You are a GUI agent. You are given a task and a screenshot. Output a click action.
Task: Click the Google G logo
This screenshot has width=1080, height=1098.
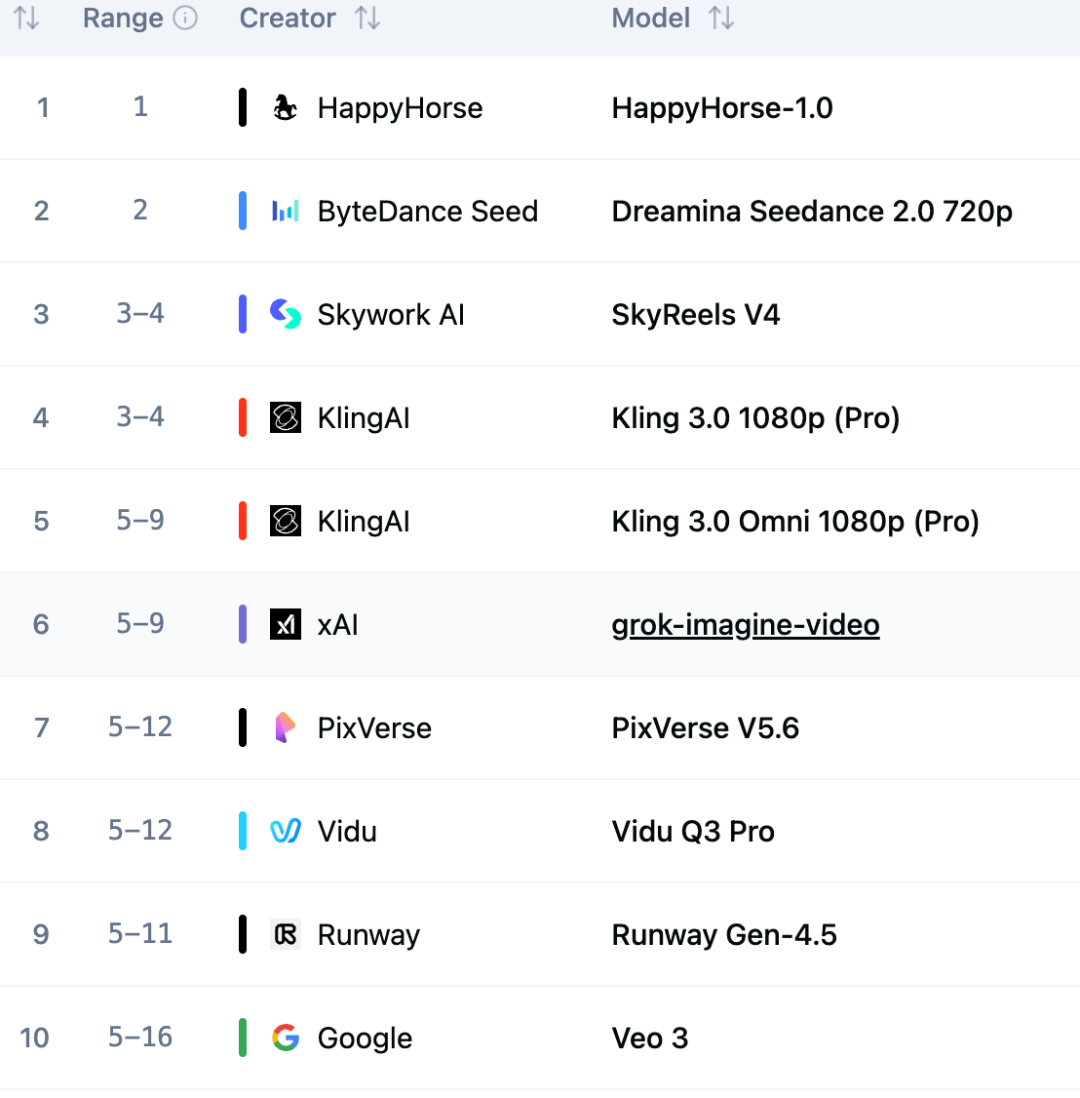pyautogui.click(x=285, y=1038)
